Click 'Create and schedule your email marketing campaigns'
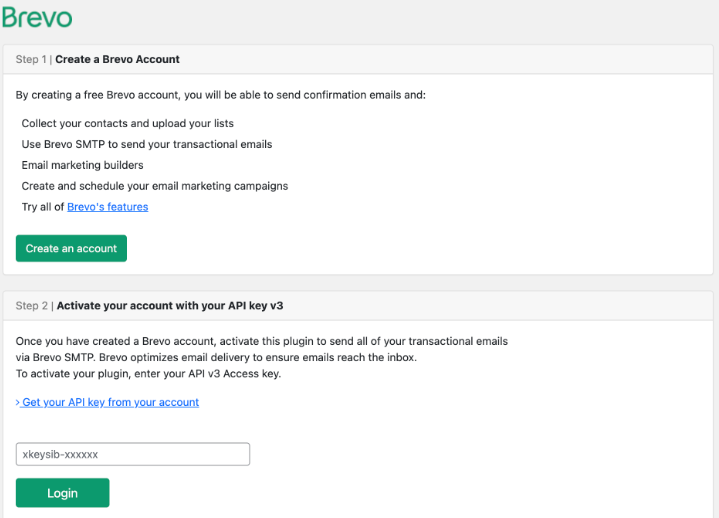The width and height of the screenshot is (719, 518). pyautogui.click(x=155, y=186)
